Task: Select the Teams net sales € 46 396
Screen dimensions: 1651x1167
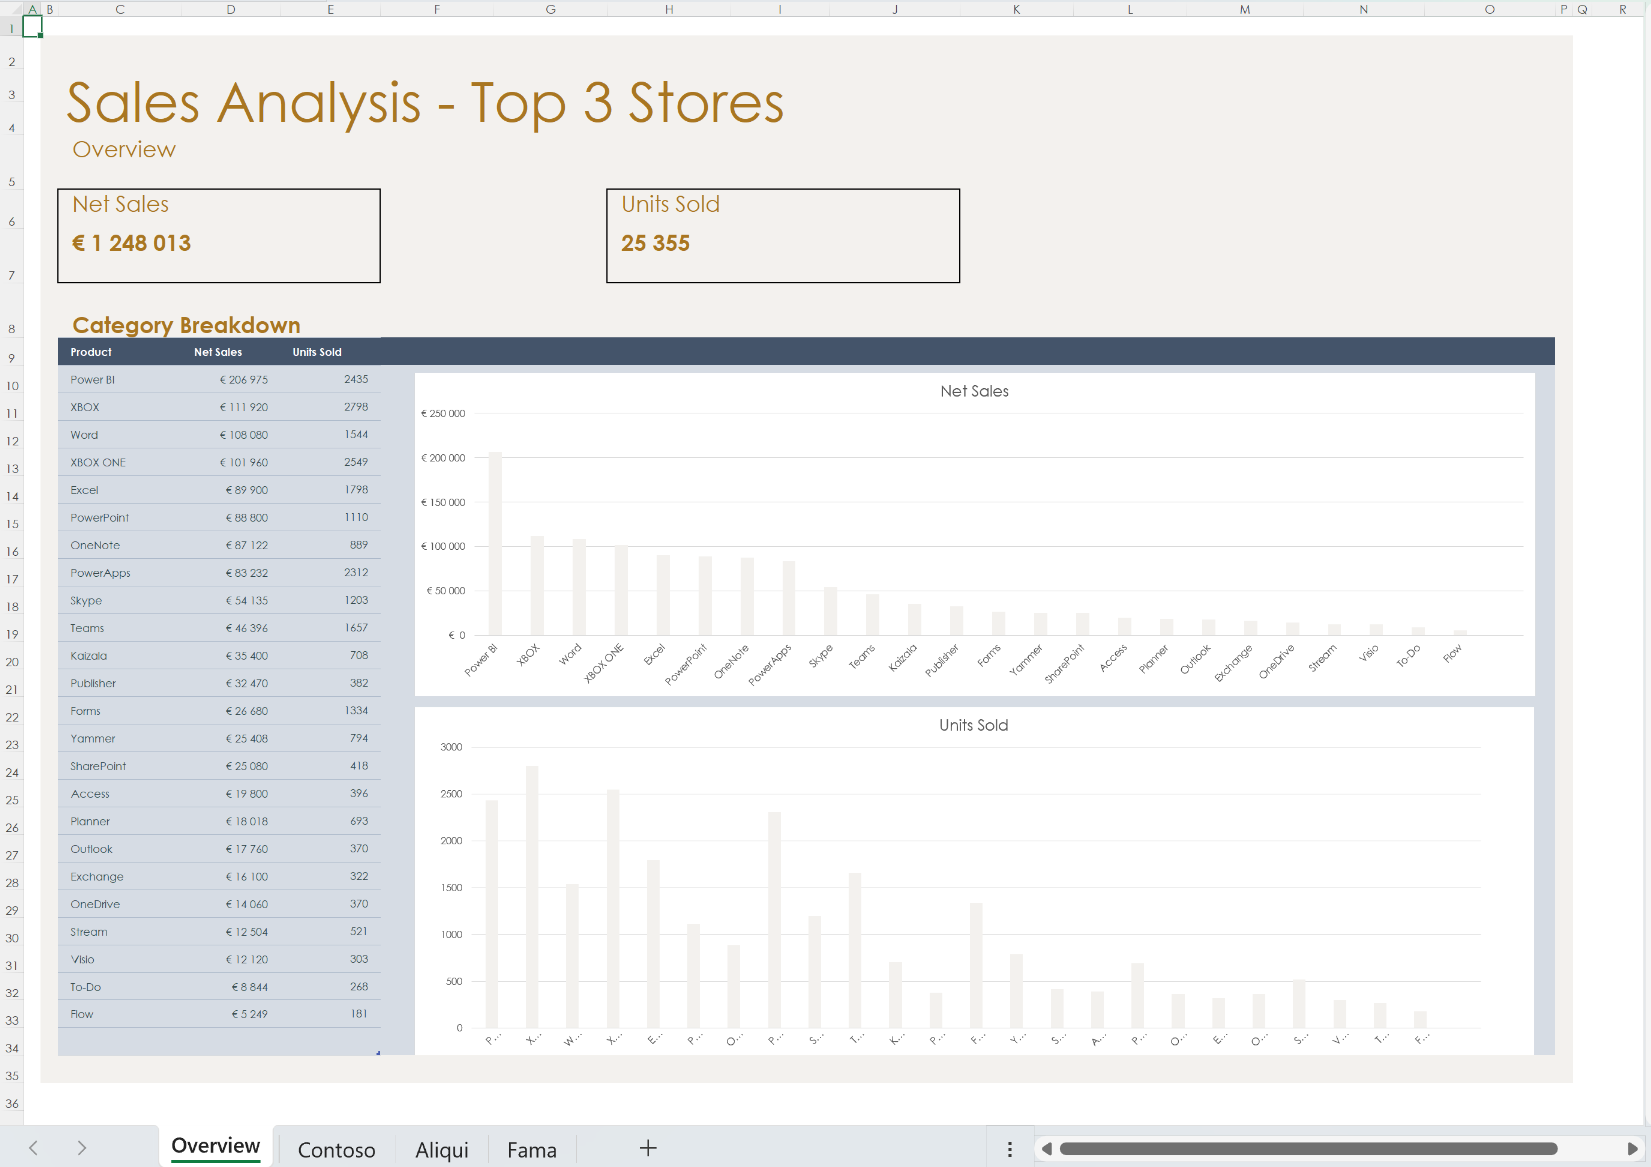Action: pos(247,628)
